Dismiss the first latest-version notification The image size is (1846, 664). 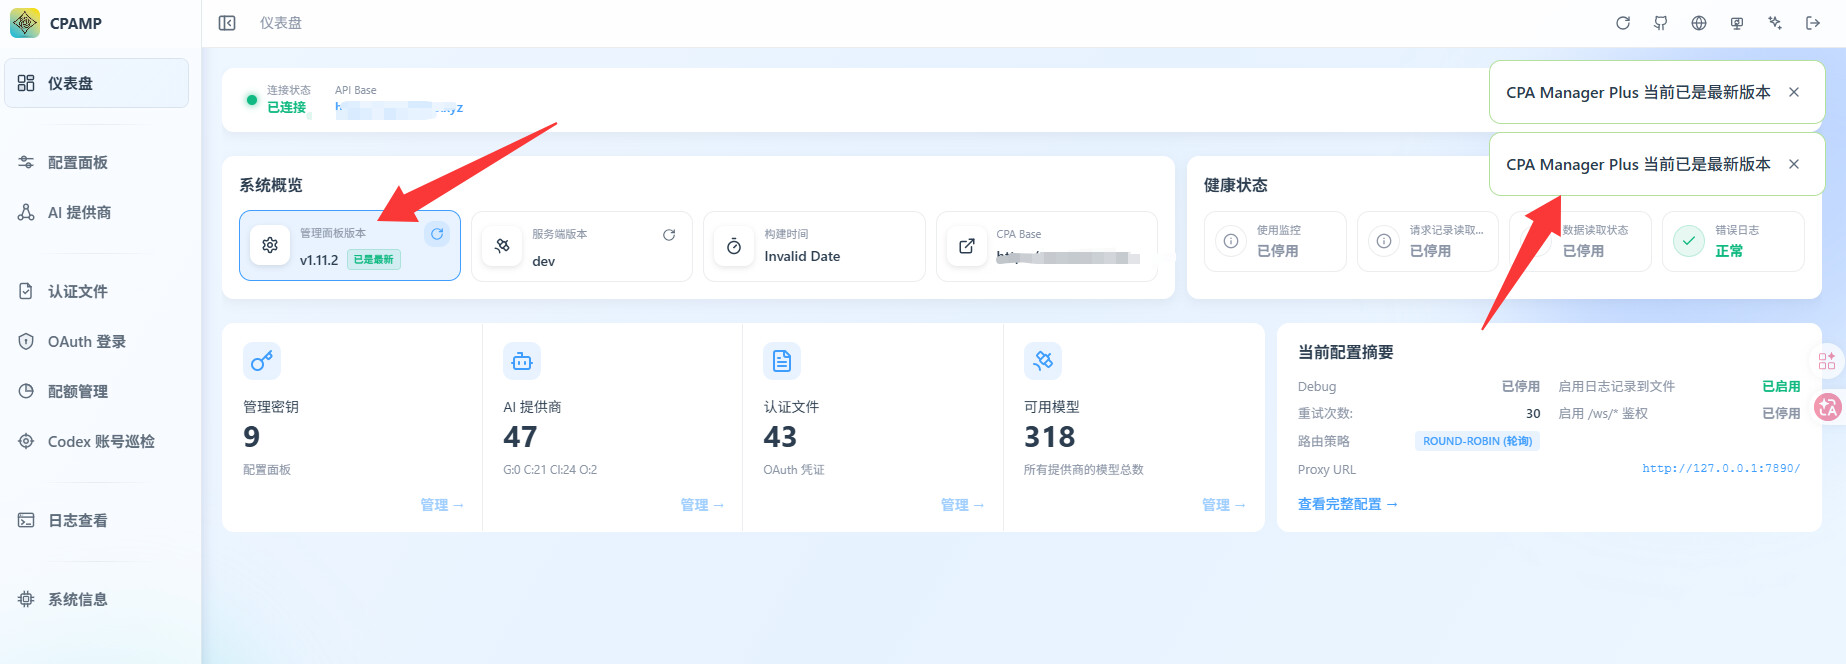pyautogui.click(x=1794, y=92)
